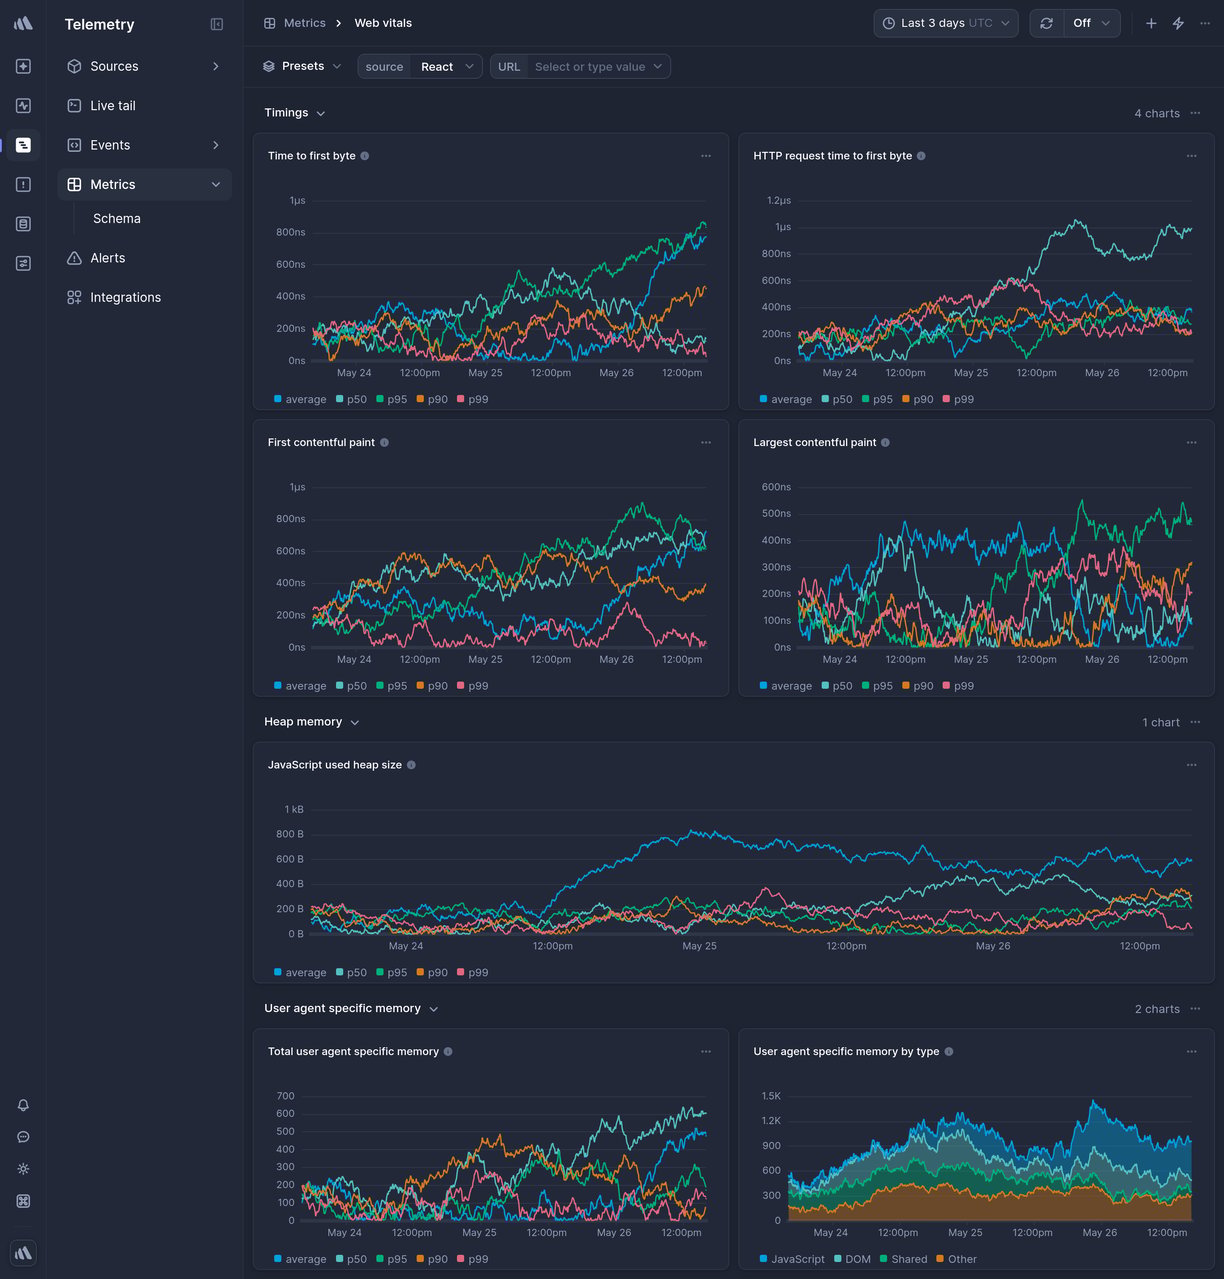This screenshot has width=1224, height=1279.
Task: Open source React filter dropdown
Action: tap(420, 66)
